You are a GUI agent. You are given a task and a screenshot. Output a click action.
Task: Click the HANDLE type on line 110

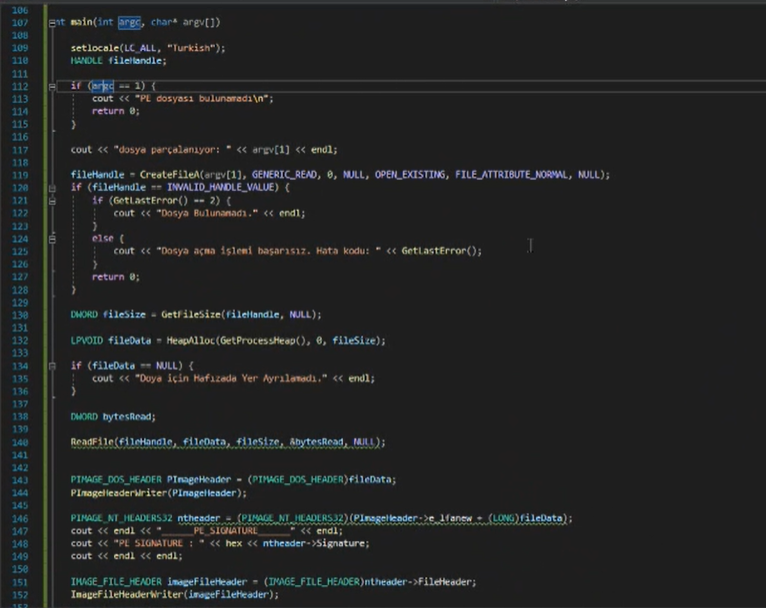click(86, 61)
